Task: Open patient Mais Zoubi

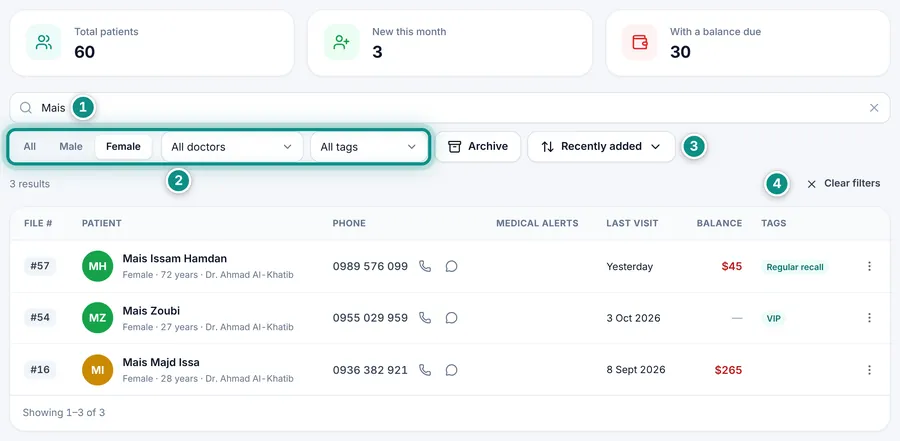Action: pos(151,311)
